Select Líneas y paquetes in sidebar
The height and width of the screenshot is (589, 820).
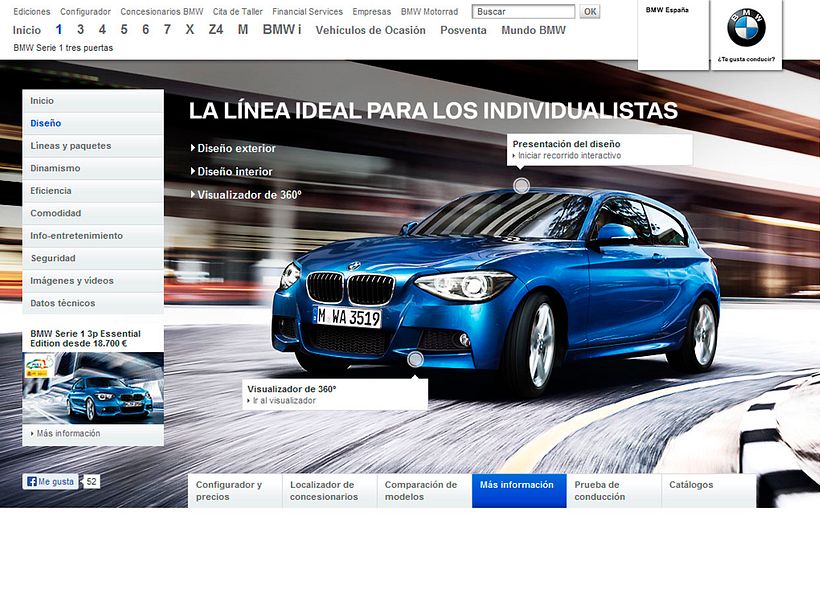93,145
